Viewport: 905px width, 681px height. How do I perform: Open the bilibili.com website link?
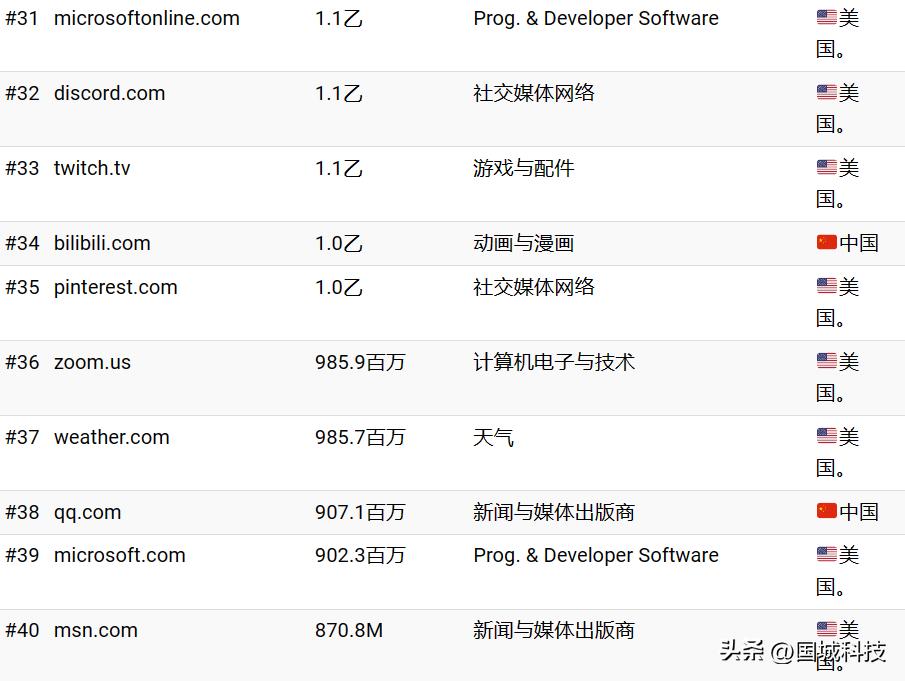(x=101, y=242)
